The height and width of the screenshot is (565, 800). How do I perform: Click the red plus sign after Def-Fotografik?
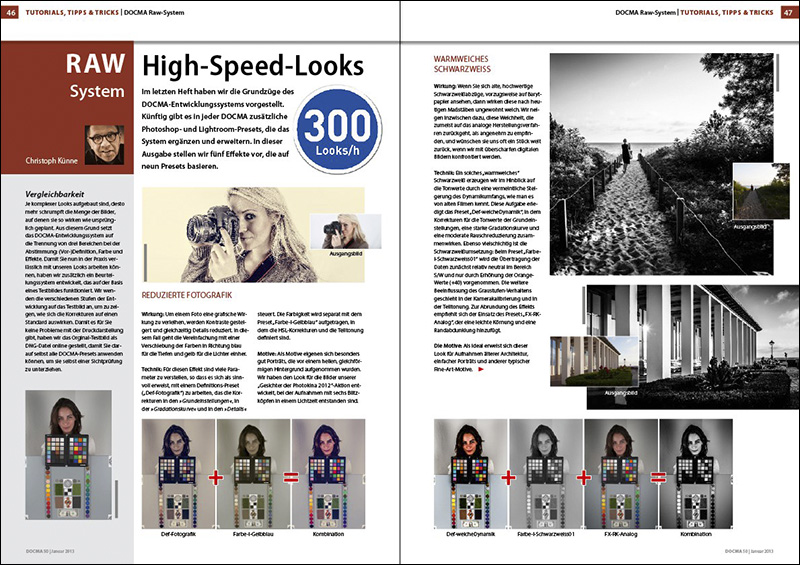coord(215,476)
